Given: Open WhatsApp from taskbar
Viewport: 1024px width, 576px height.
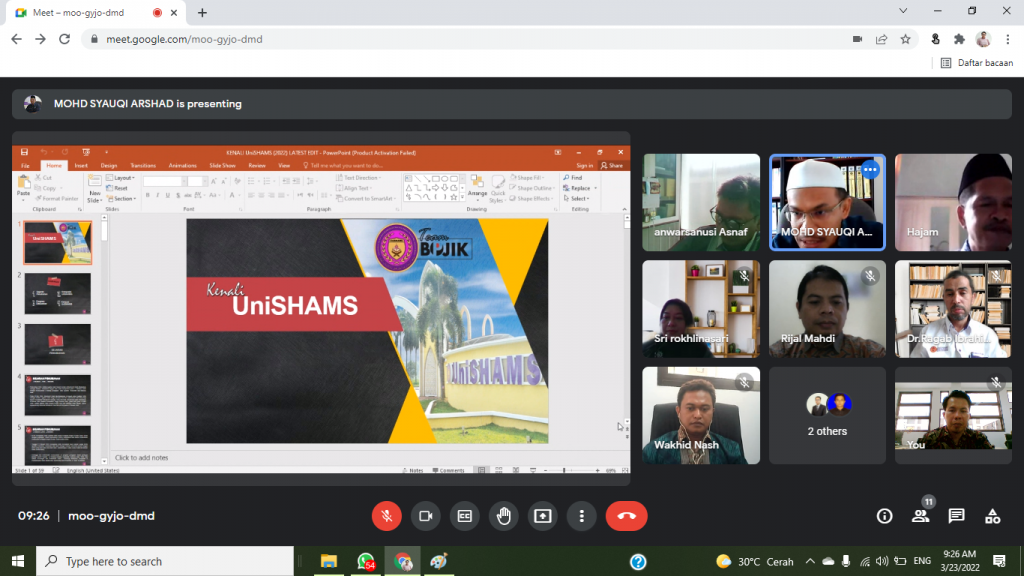Looking at the screenshot, I should (366, 561).
